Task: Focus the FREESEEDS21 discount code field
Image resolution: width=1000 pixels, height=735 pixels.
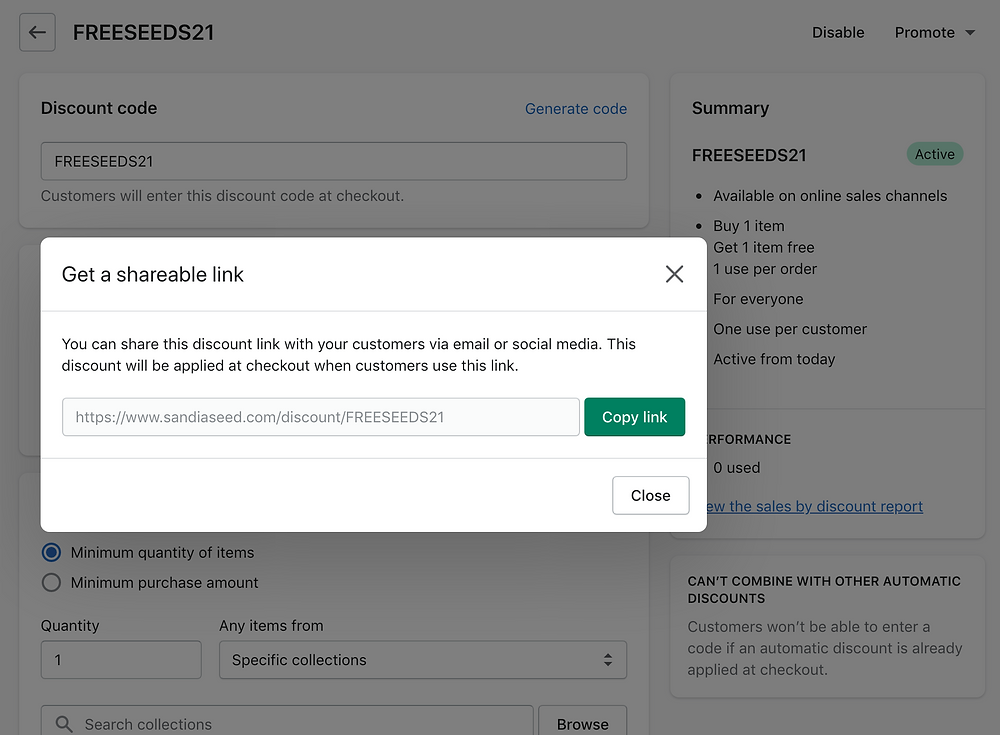Action: (333, 161)
